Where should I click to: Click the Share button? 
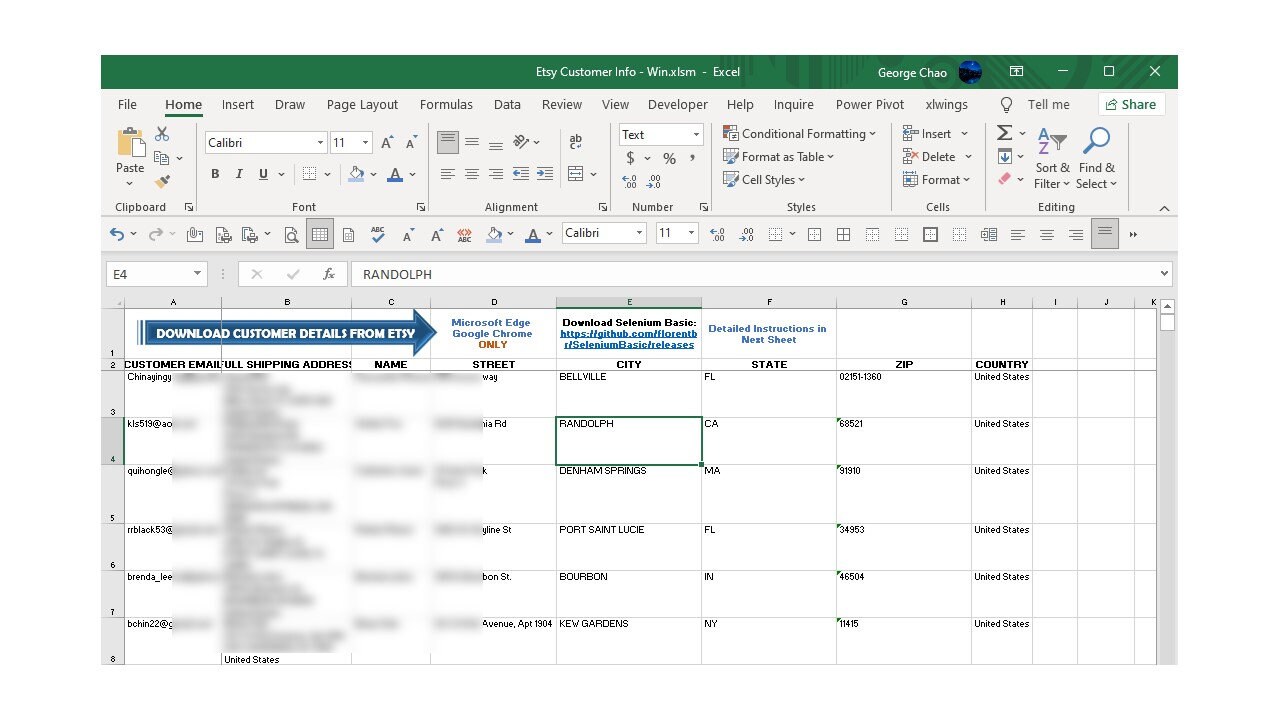[1131, 104]
